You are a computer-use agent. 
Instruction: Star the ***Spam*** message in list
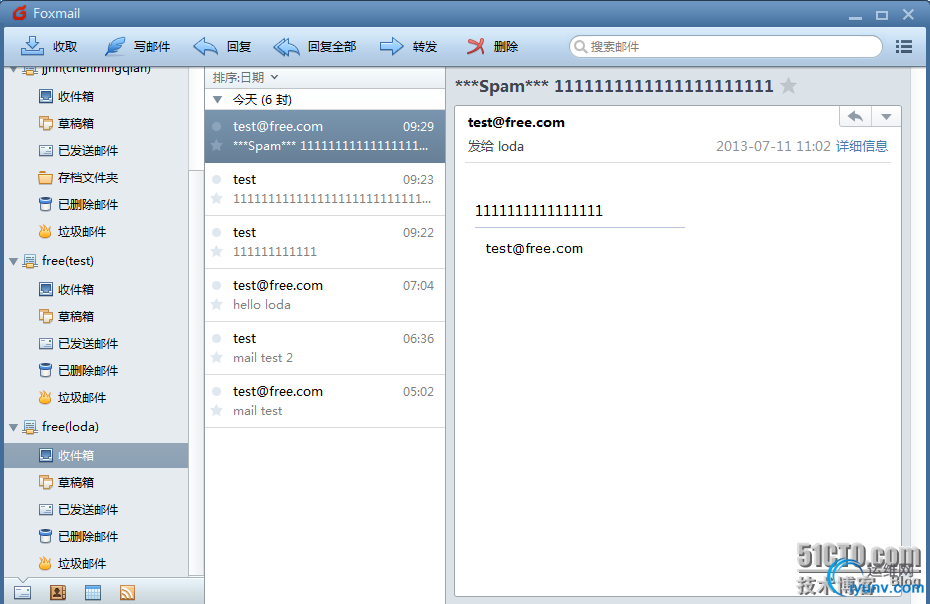pyautogui.click(x=217, y=145)
